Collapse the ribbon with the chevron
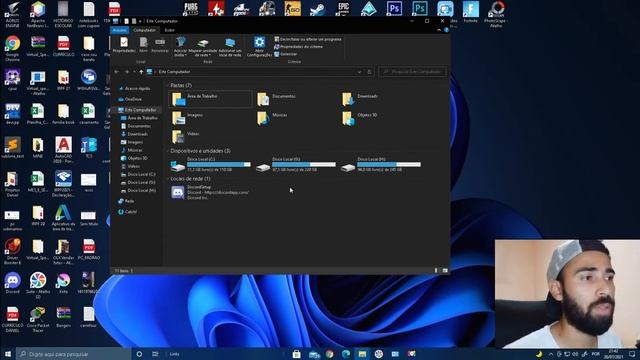640x360 pixels. click(x=439, y=30)
